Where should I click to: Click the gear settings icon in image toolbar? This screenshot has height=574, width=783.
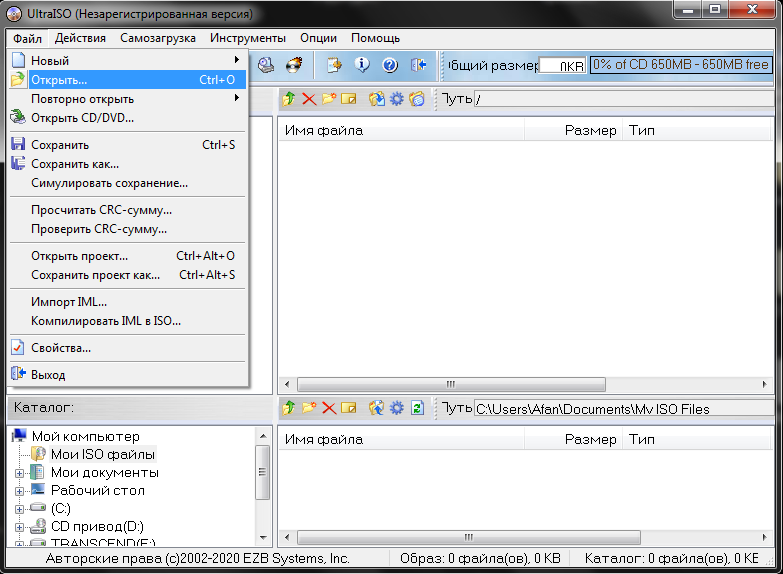396,99
